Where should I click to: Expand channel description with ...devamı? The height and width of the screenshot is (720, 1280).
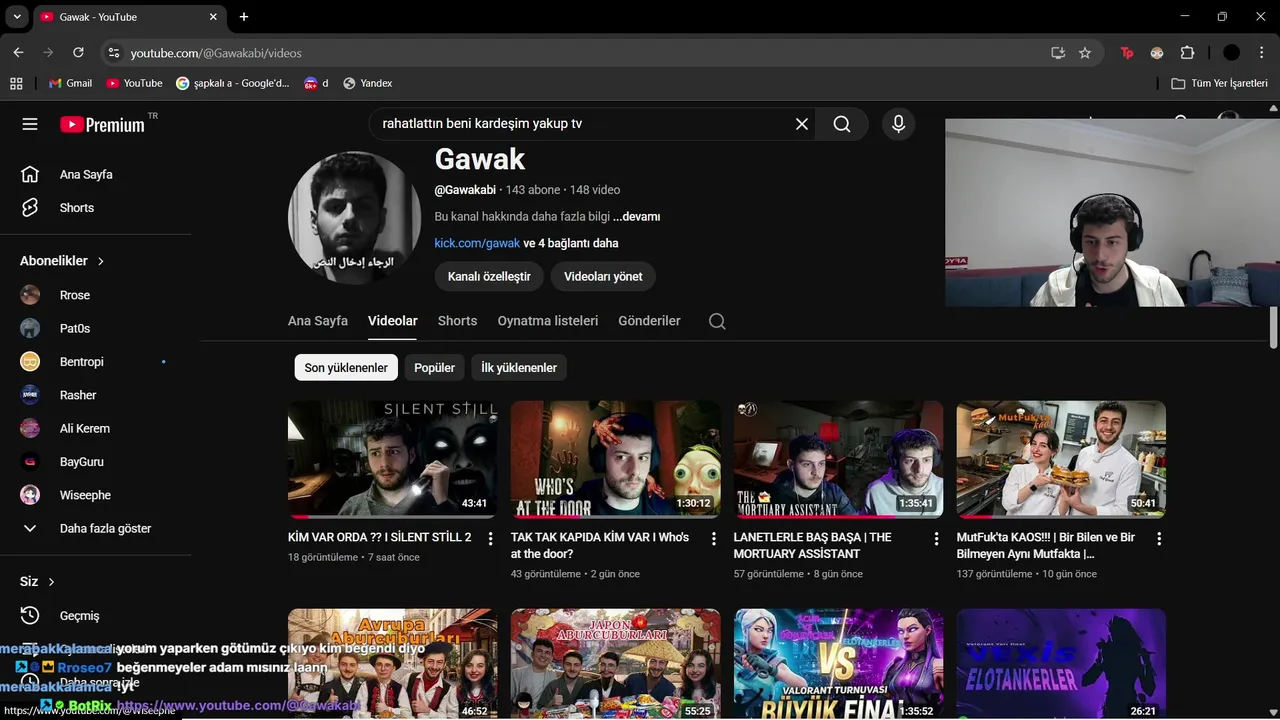636,217
